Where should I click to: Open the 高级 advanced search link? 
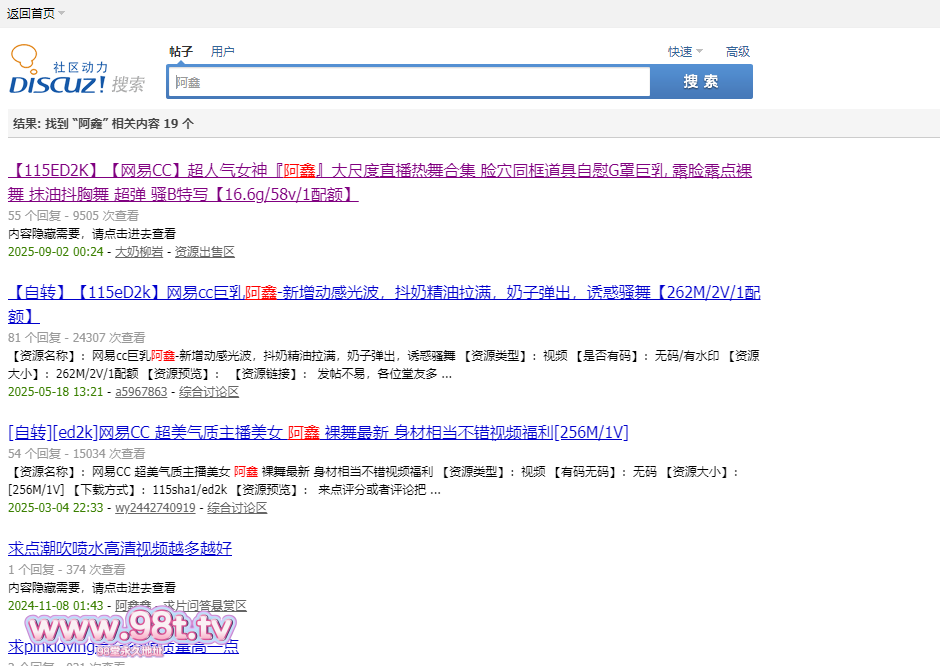(x=737, y=52)
